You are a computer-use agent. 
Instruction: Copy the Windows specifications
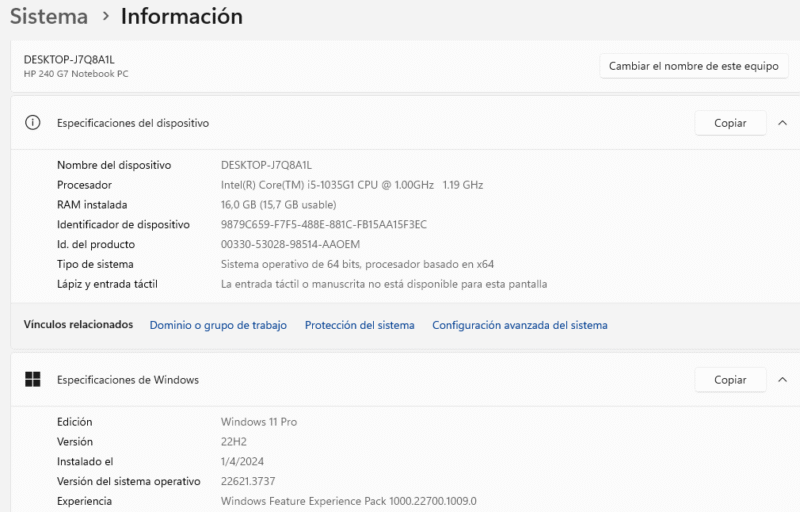click(x=730, y=379)
